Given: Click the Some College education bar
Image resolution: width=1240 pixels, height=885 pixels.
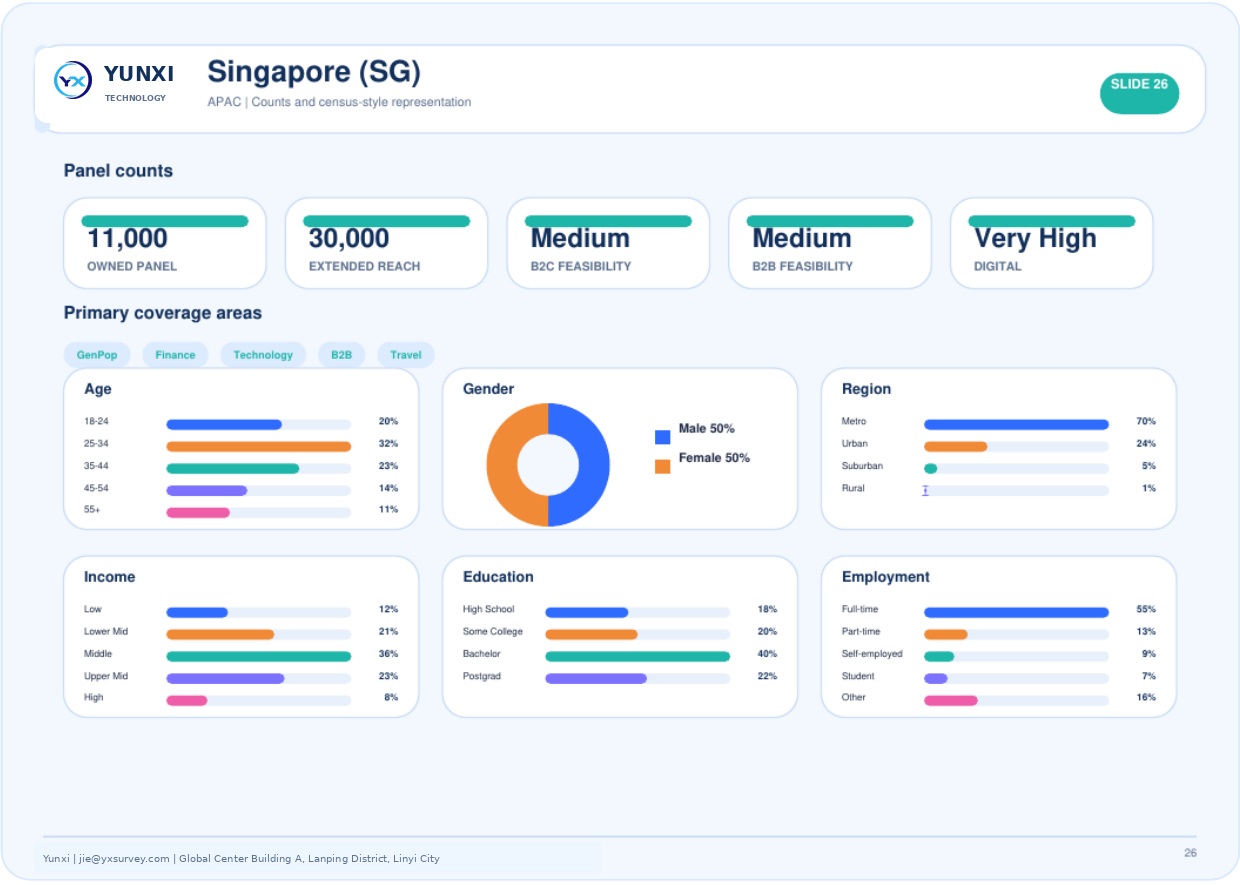Looking at the screenshot, I should (591, 635).
